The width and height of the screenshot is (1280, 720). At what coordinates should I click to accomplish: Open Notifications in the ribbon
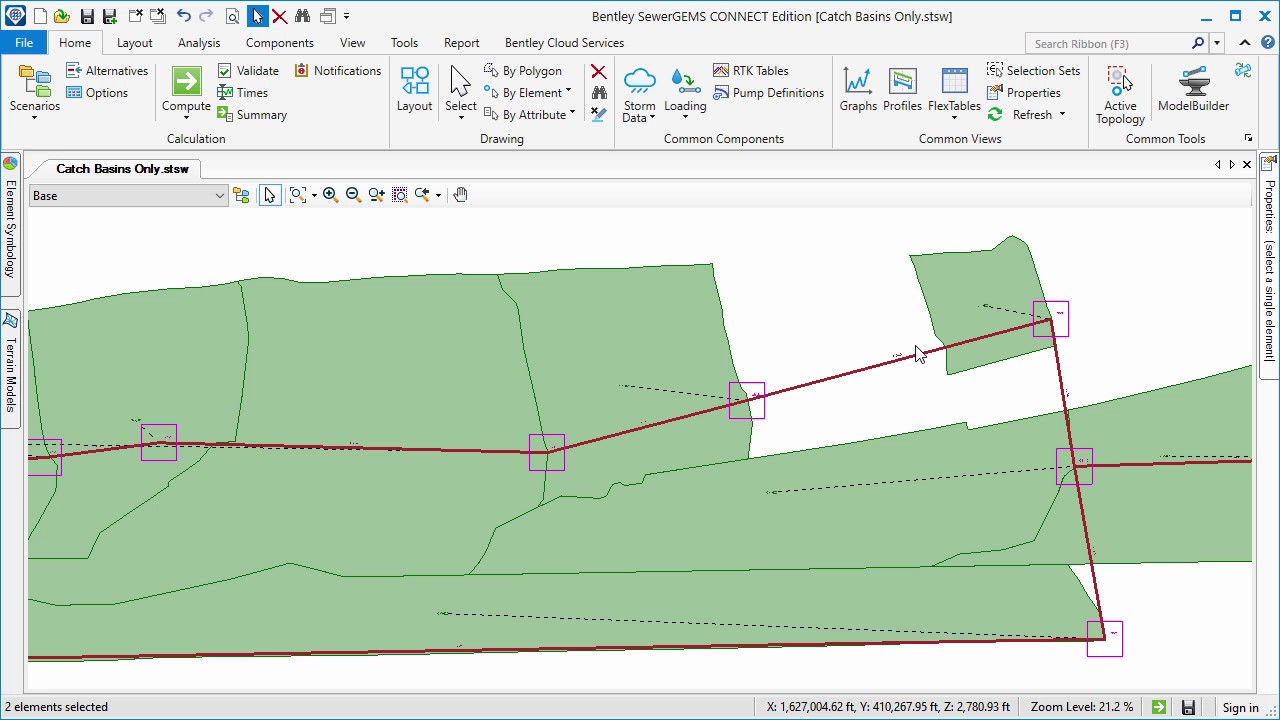(338, 71)
